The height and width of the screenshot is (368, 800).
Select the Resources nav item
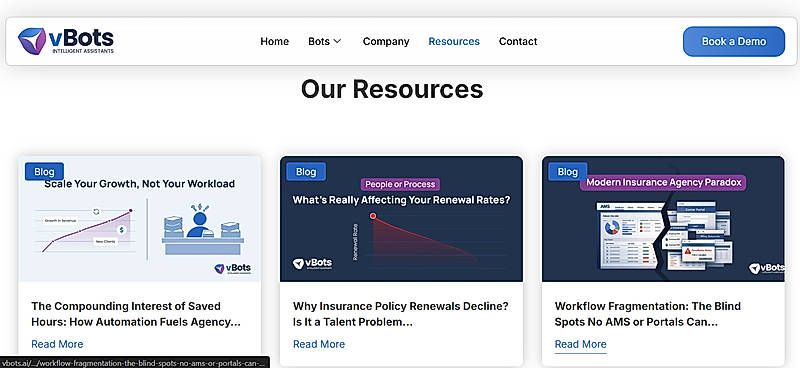454,41
